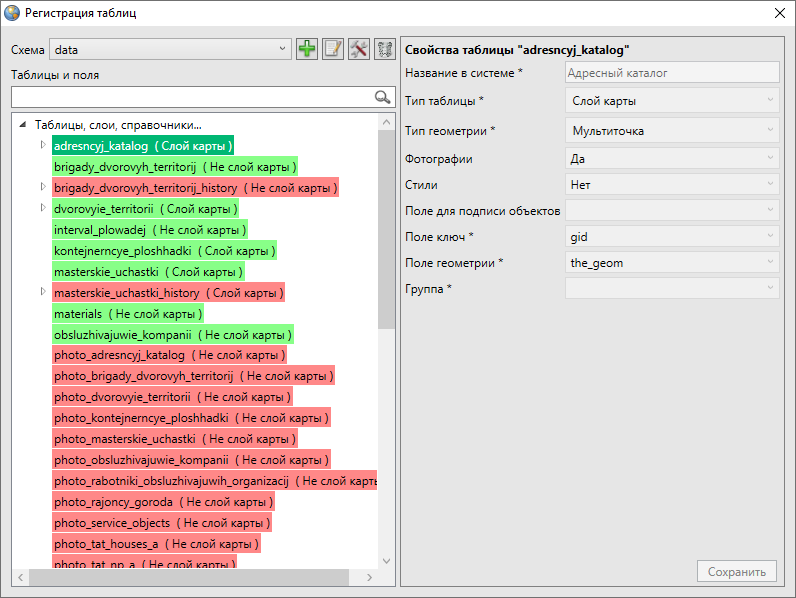
Task: Click the fourth toolbar icon right of Схема
Action: (384, 49)
